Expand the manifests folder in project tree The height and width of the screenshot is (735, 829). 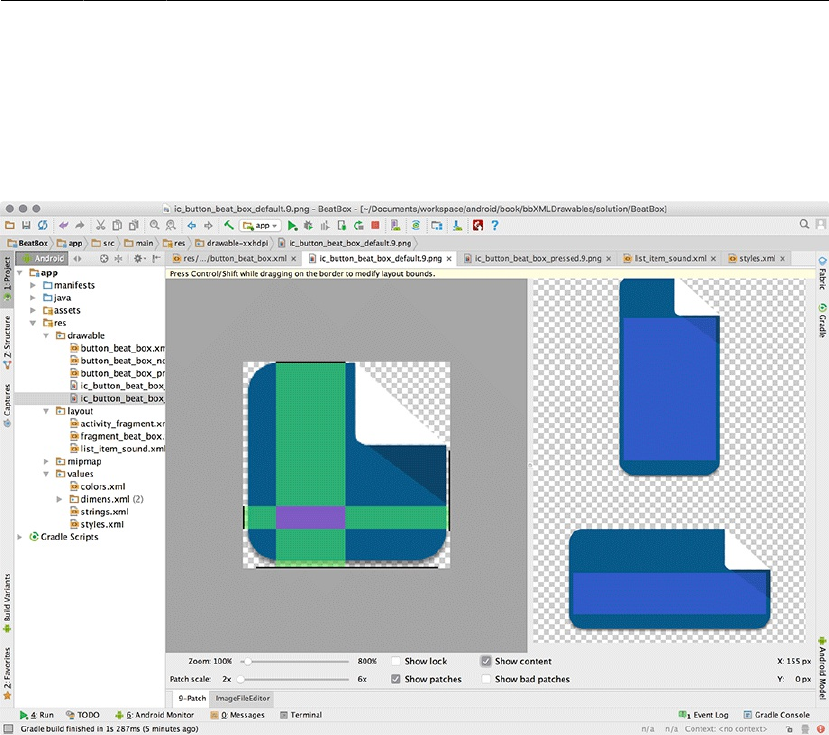34,285
